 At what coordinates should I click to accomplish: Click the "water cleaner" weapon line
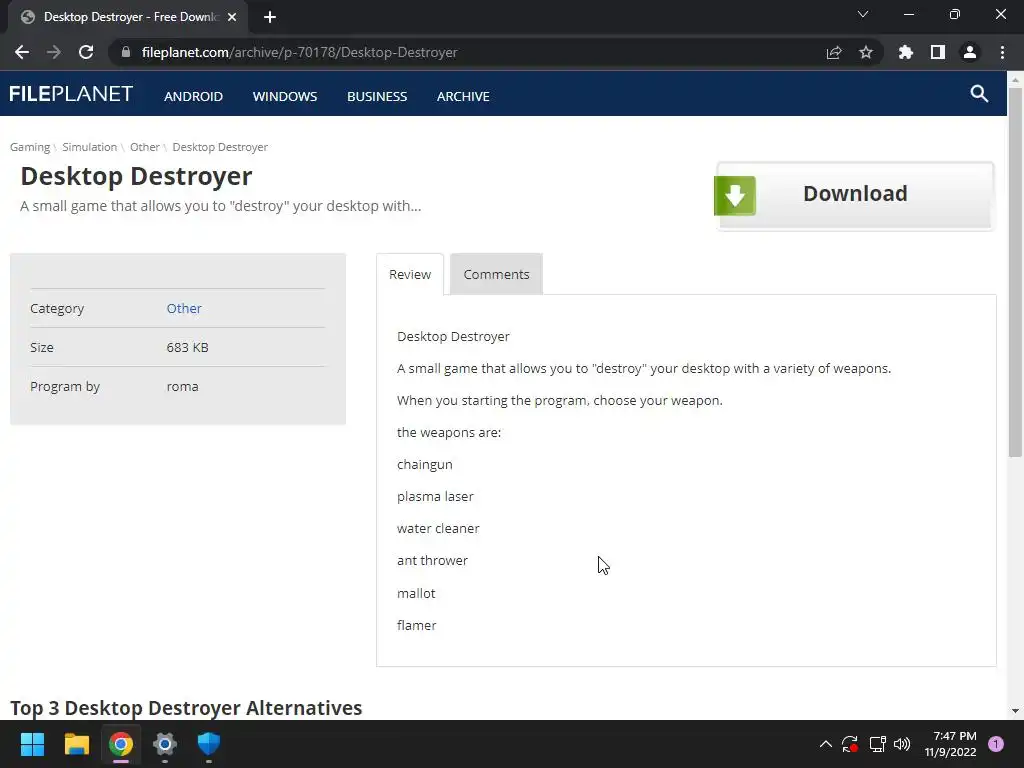(438, 528)
